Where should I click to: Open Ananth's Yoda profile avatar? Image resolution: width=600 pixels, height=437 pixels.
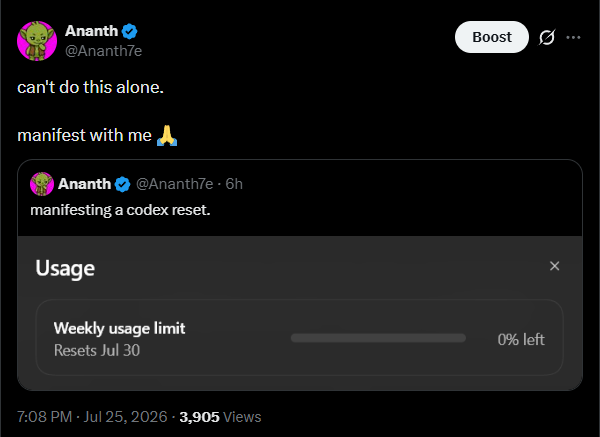[37, 41]
